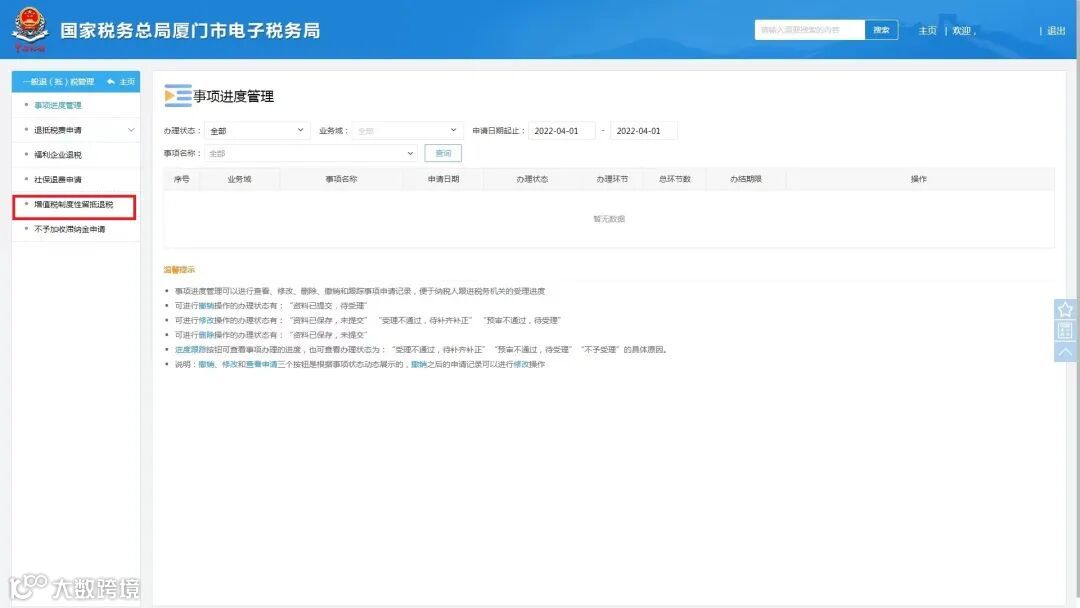Click the 事项进度管理 heading list icon
Viewport: 1080px width, 608px height.
178,96
